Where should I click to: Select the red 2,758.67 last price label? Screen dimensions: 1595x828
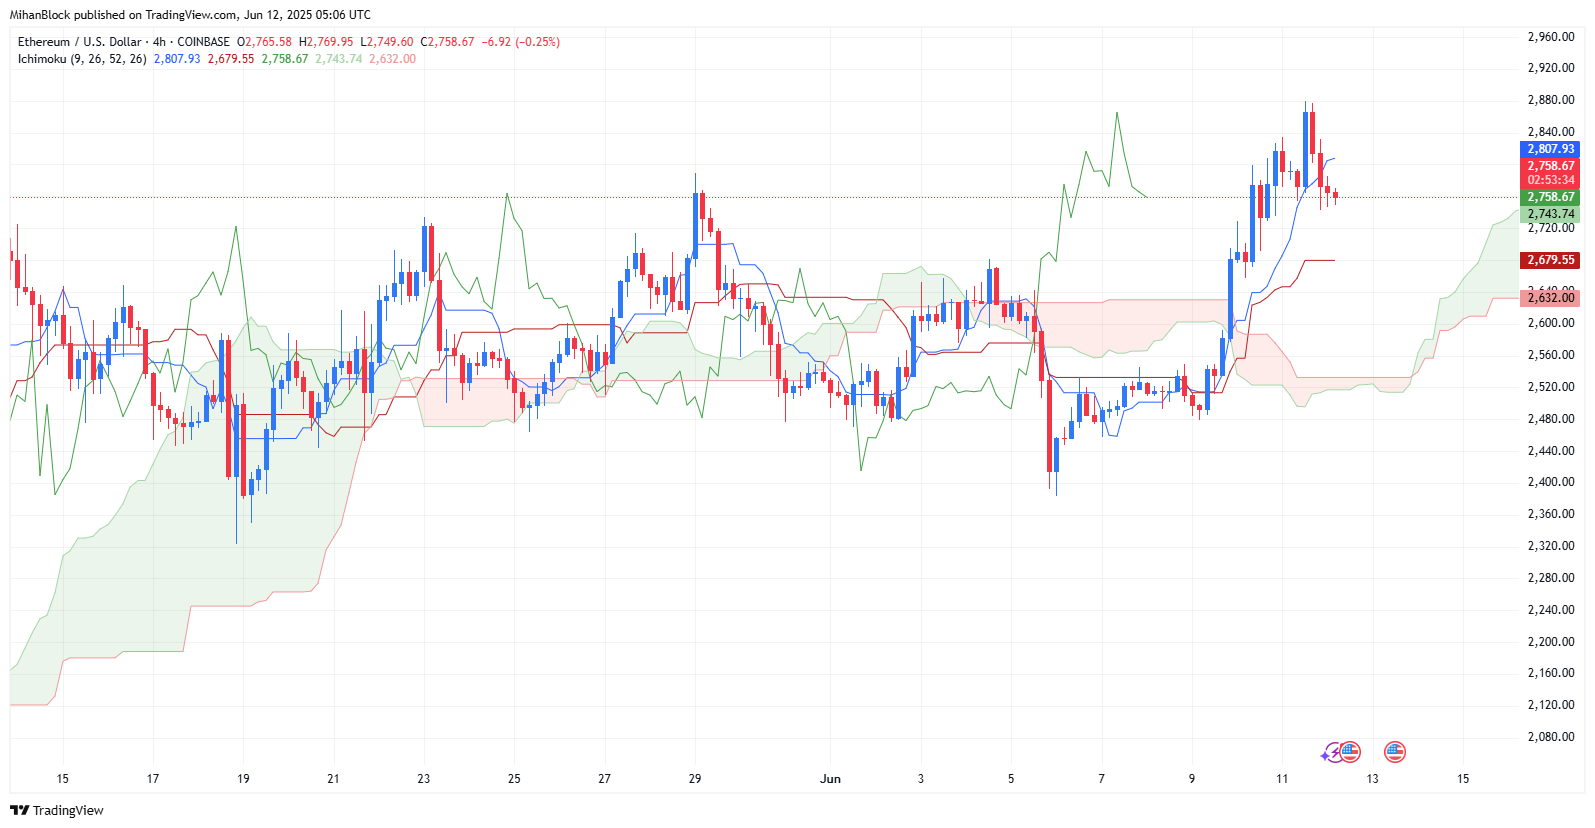1549,166
